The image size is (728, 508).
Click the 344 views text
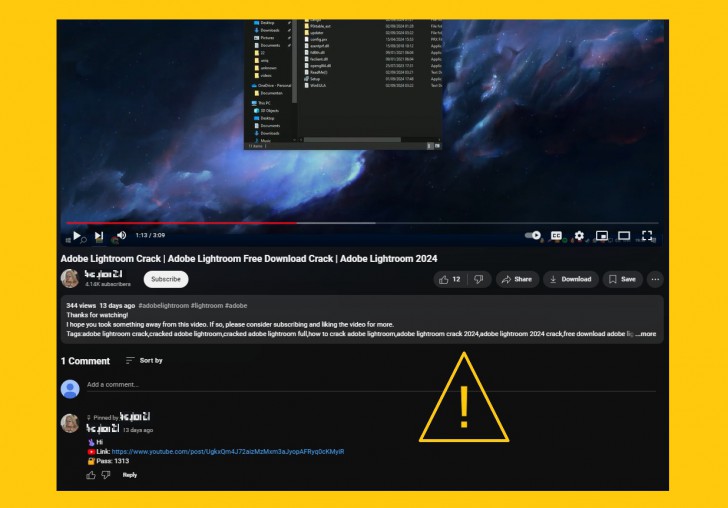click(81, 306)
